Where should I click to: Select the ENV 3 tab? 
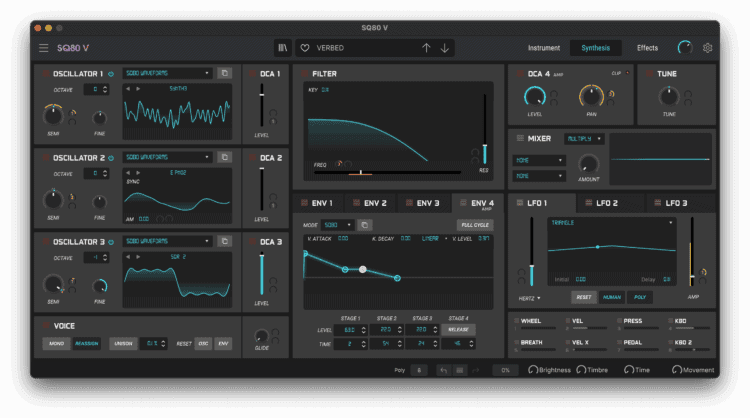423,203
